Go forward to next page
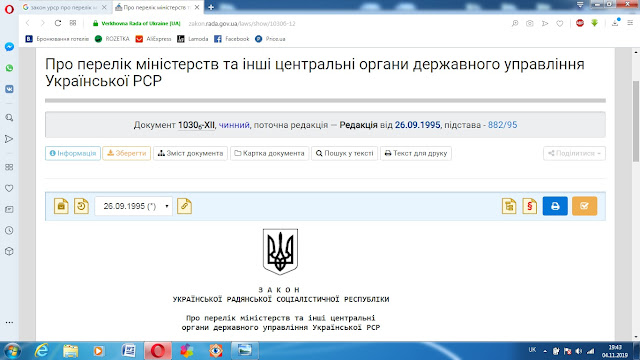The image size is (640, 360). [x=42, y=23]
